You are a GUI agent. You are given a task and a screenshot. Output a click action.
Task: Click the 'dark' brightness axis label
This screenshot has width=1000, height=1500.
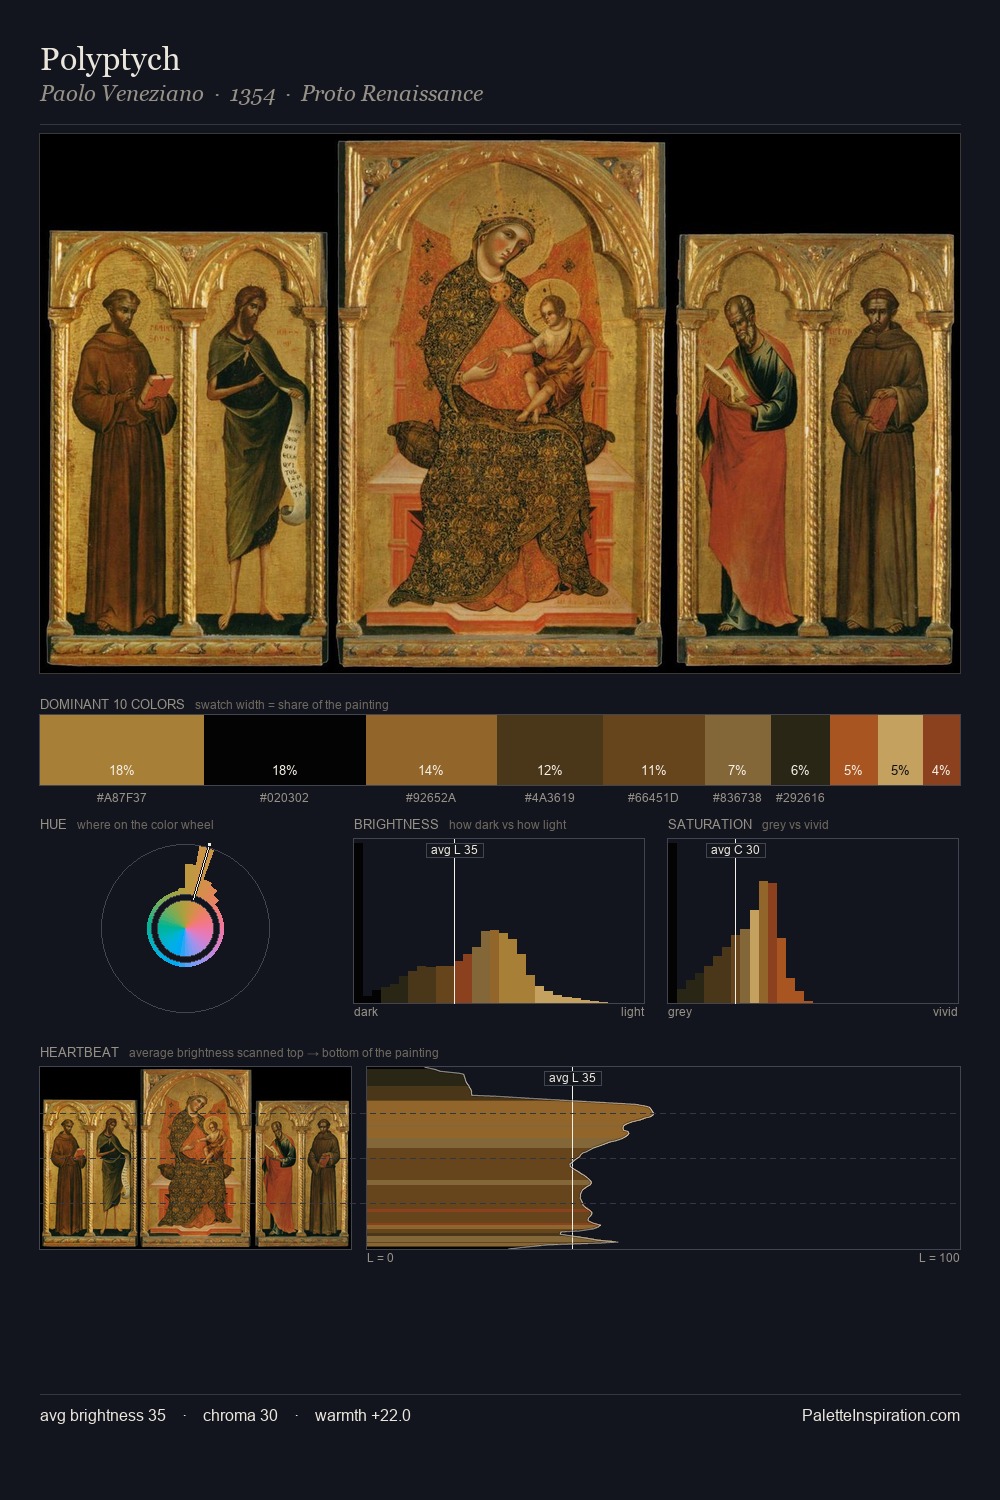(x=366, y=1012)
